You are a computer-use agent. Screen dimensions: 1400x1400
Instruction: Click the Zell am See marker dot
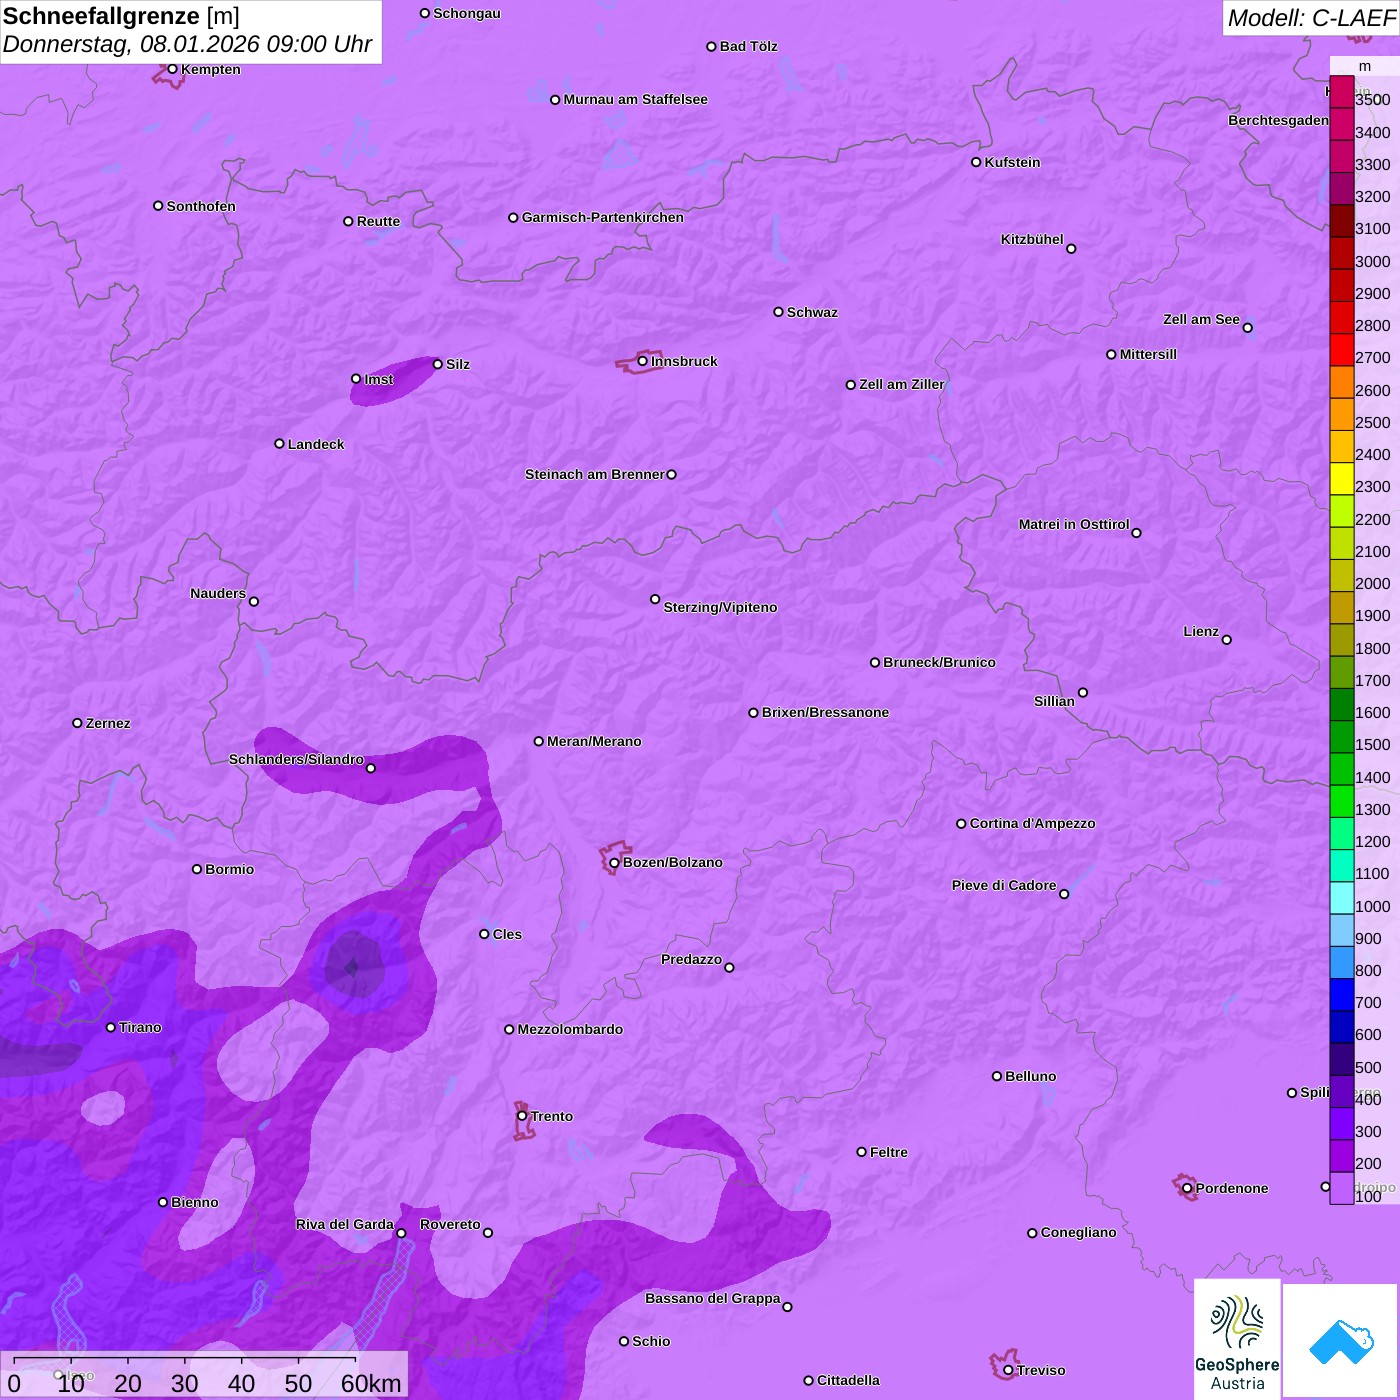tap(1247, 327)
